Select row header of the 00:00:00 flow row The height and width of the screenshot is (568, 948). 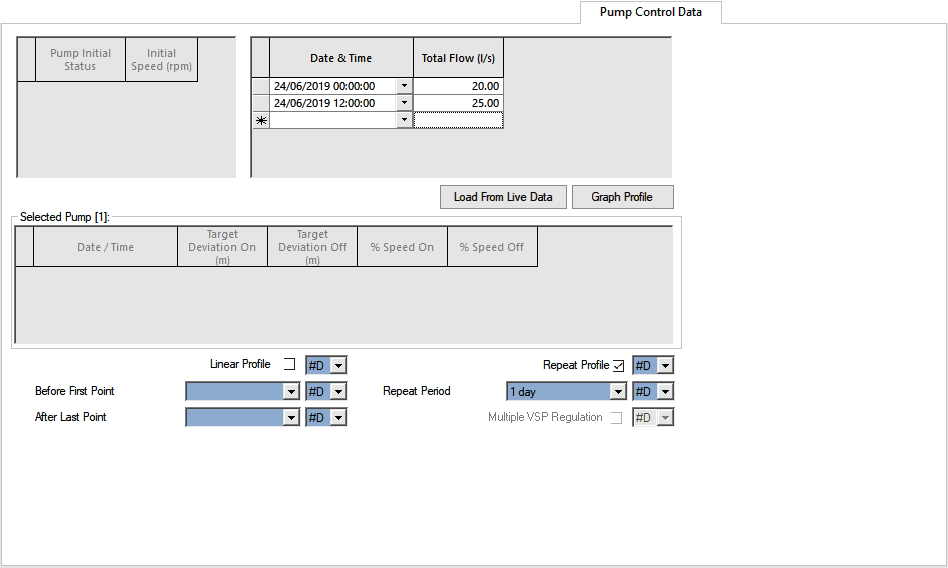[x=261, y=86]
